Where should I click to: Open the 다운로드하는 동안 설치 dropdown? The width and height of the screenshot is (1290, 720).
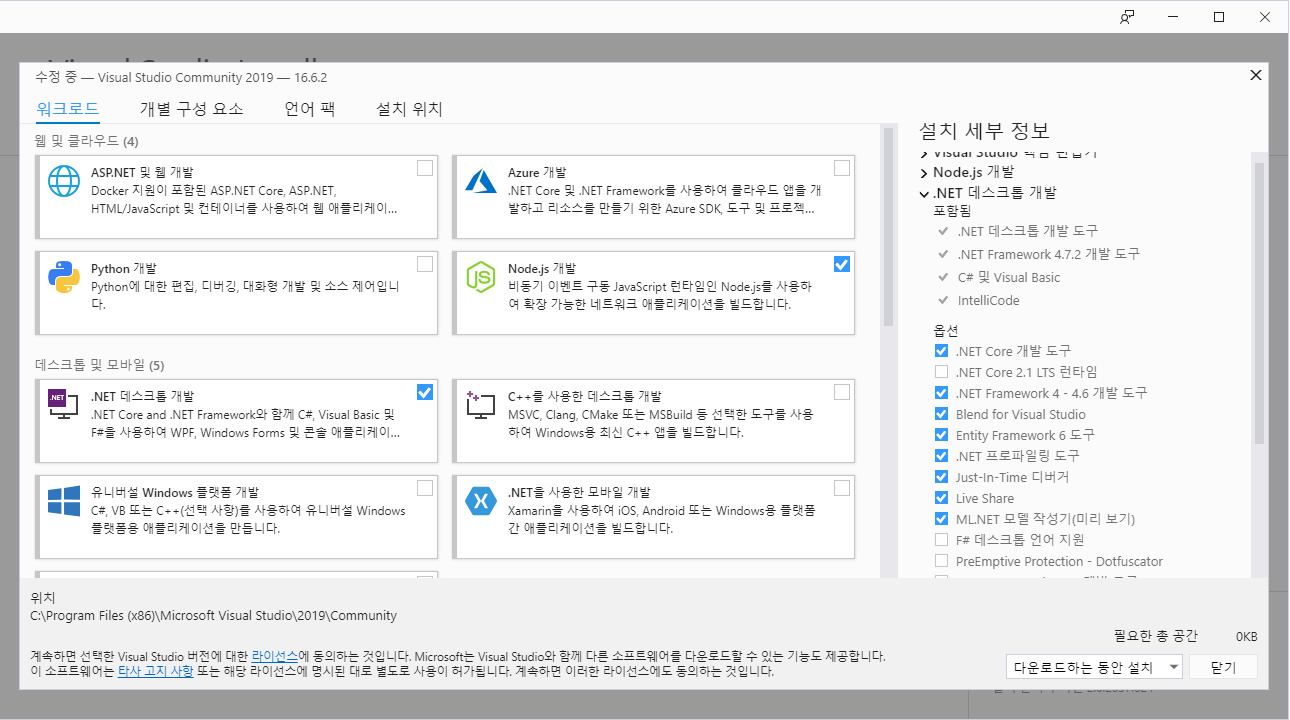tap(1094, 667)
